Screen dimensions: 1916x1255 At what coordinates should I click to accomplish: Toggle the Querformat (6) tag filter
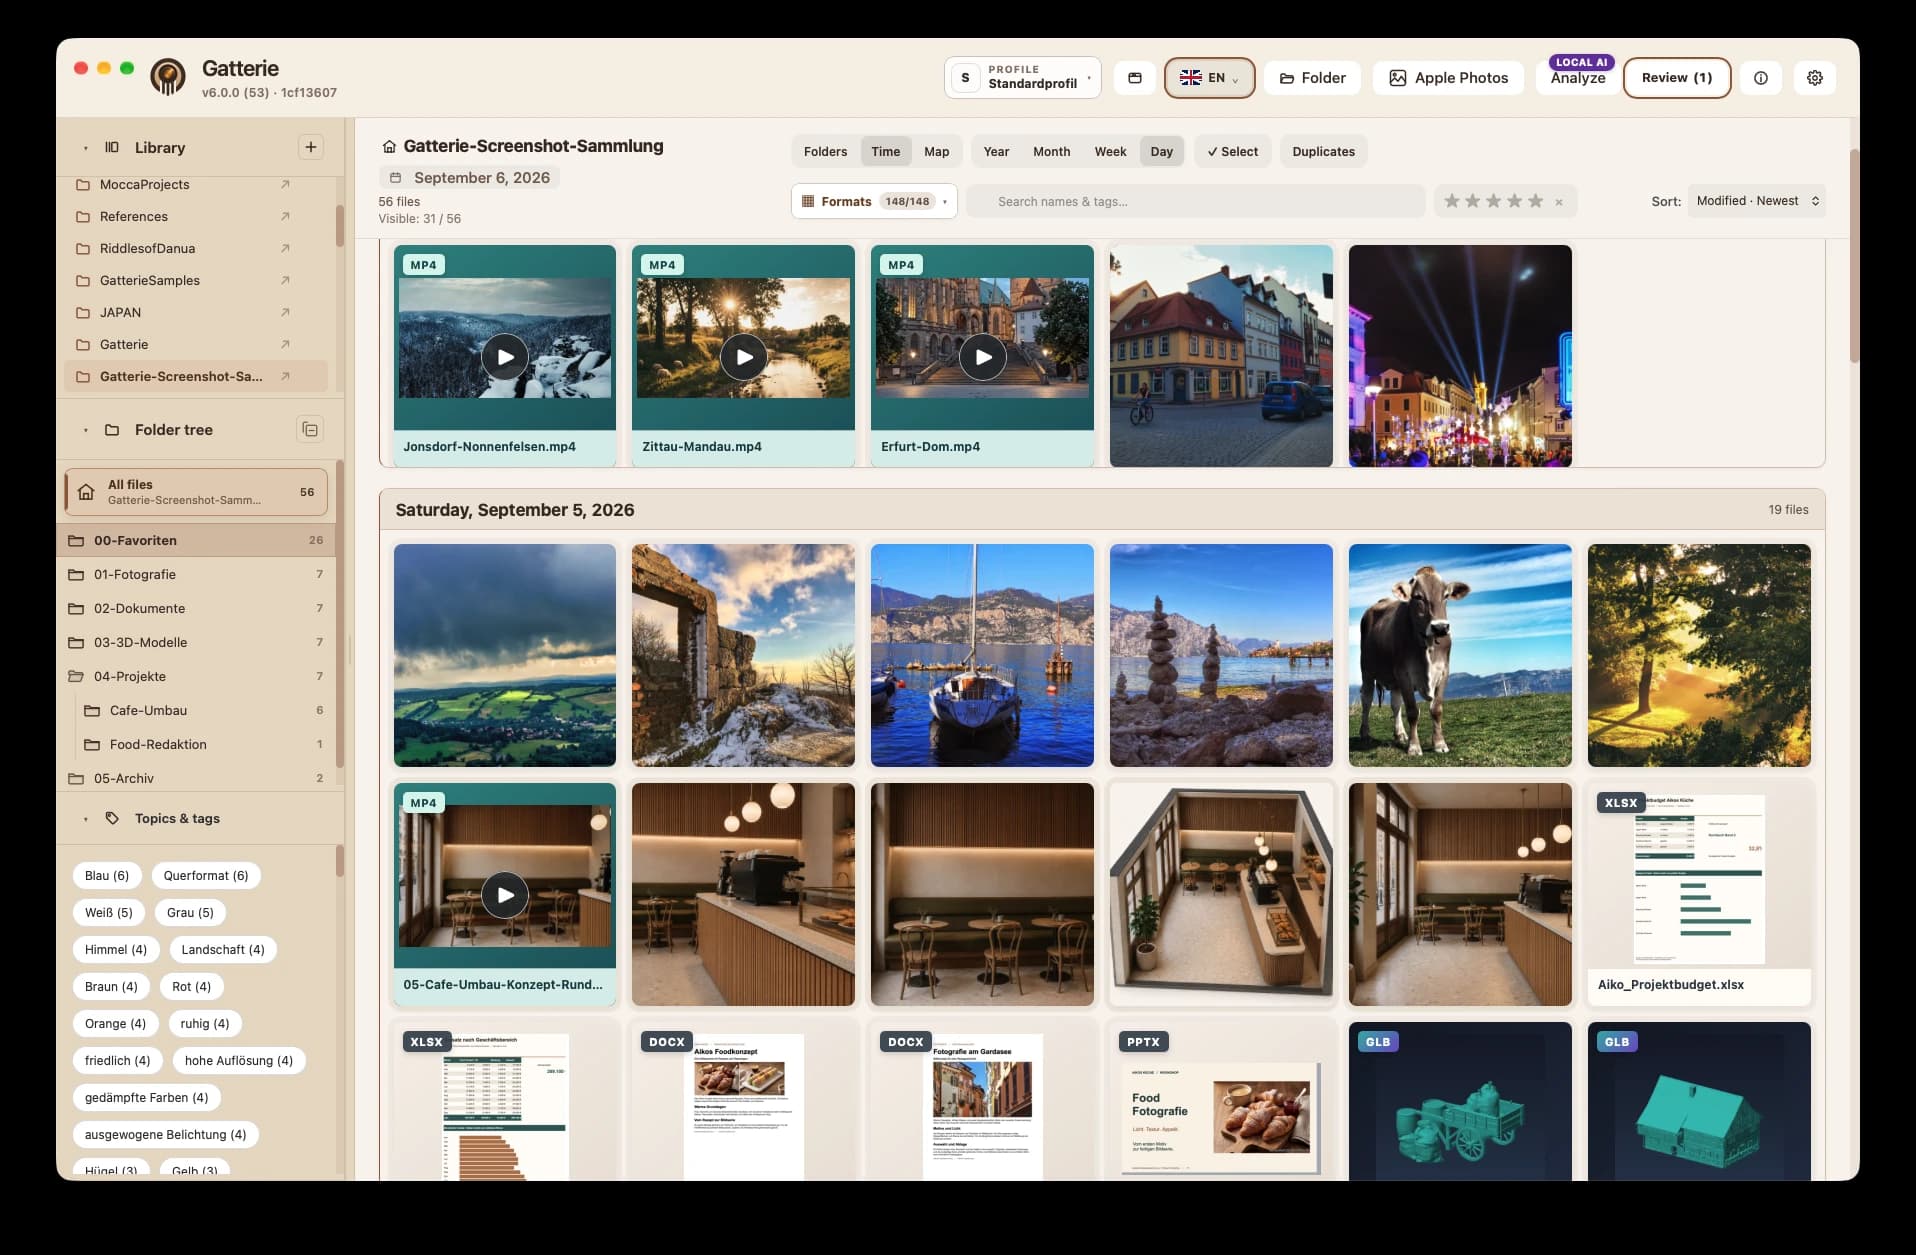pos(206,876)
